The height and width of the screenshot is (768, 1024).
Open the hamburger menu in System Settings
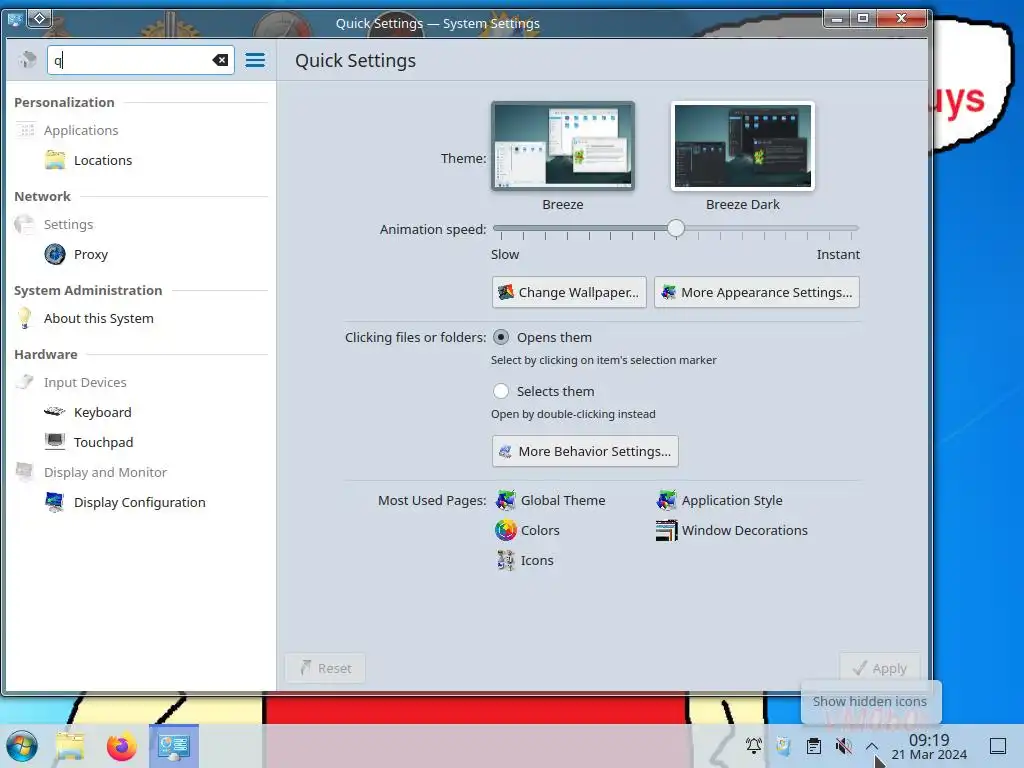pyautogui.click(x=255, y=60)
